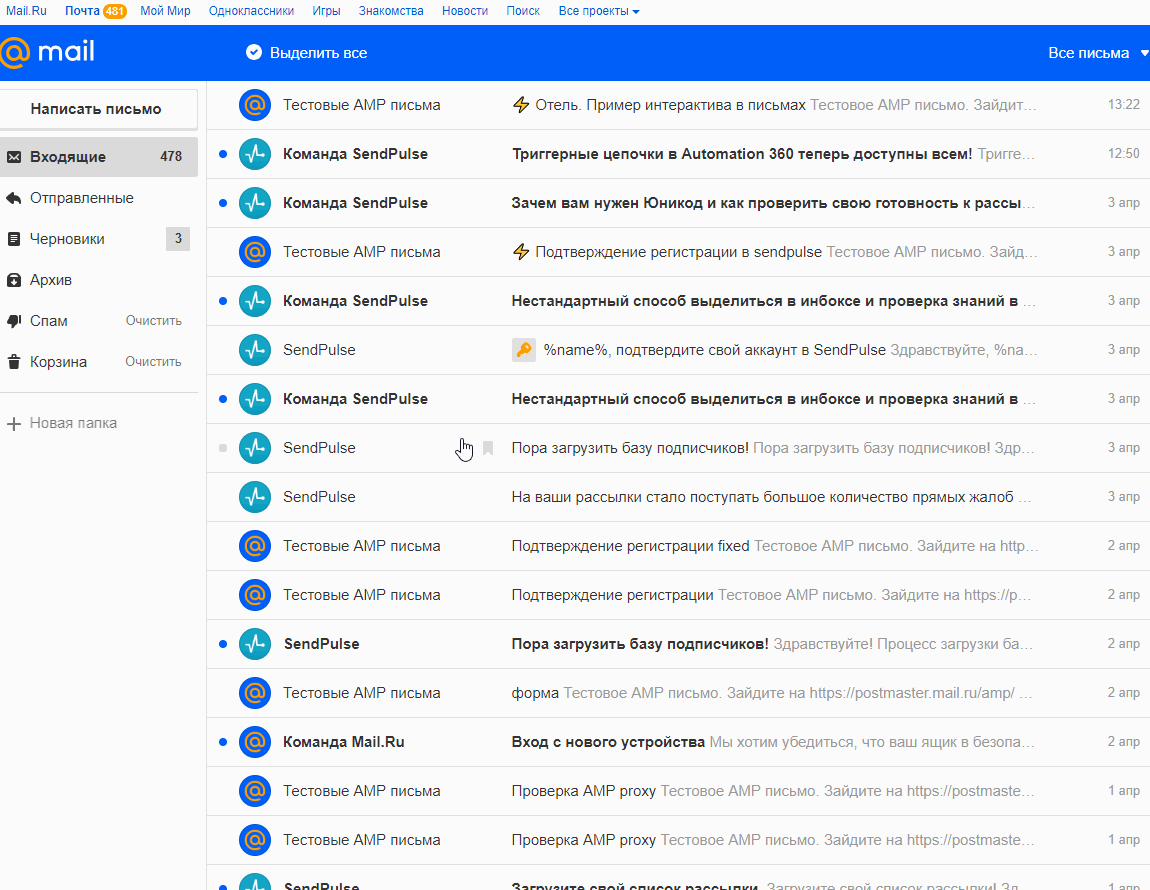Toggle the Select all checkmark icon
This screenshot has width=1150, height=890.
[x=254, y=52]
